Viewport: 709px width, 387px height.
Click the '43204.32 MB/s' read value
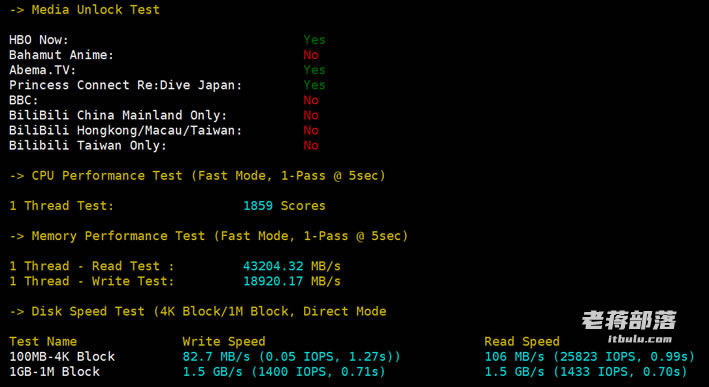pyautogui.click(x=292, y=266)
